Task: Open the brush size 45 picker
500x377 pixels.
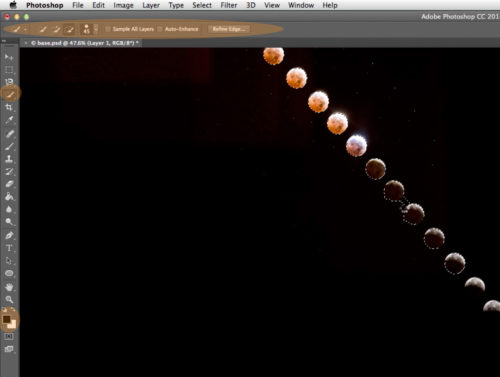Action: (86, 29)
